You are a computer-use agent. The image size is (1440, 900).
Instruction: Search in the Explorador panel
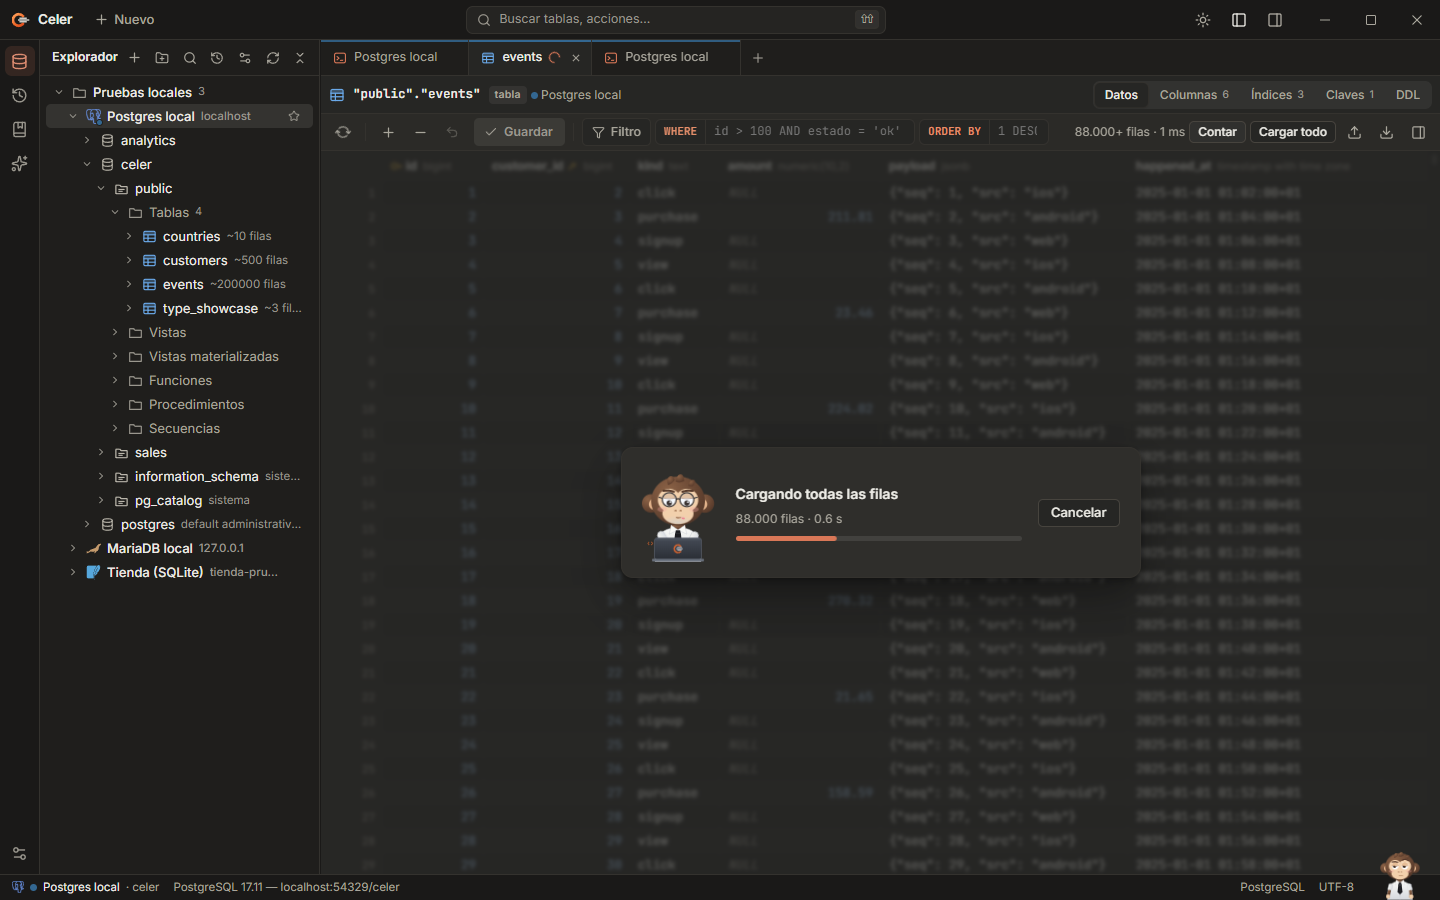click(190, 58)
